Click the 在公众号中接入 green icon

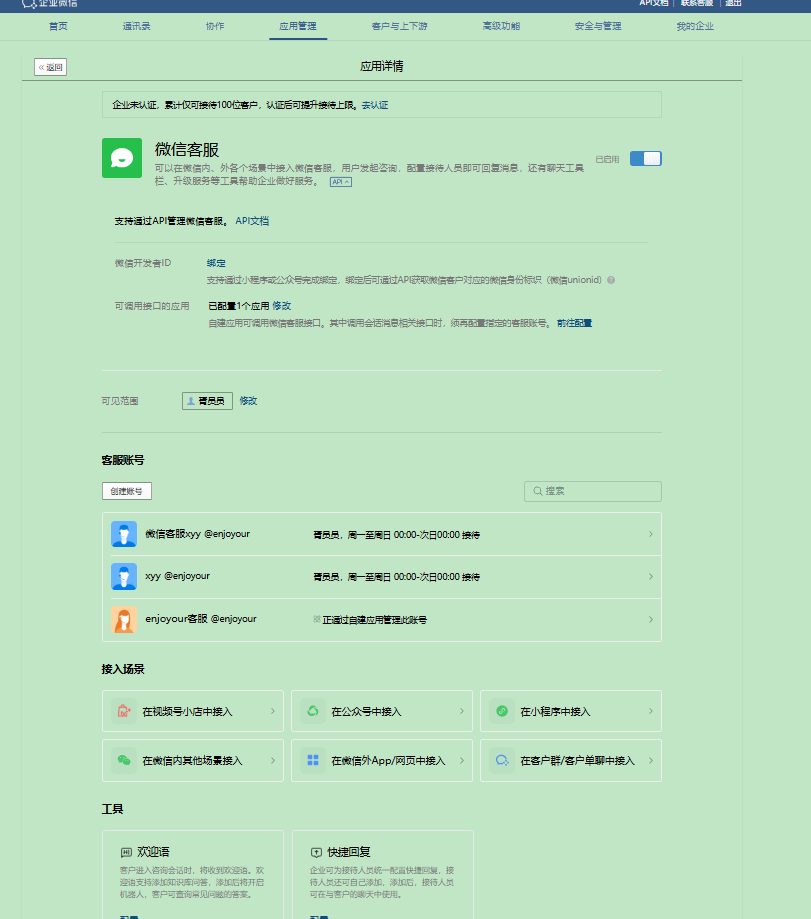pyautogui.click(x=313, y=711)
